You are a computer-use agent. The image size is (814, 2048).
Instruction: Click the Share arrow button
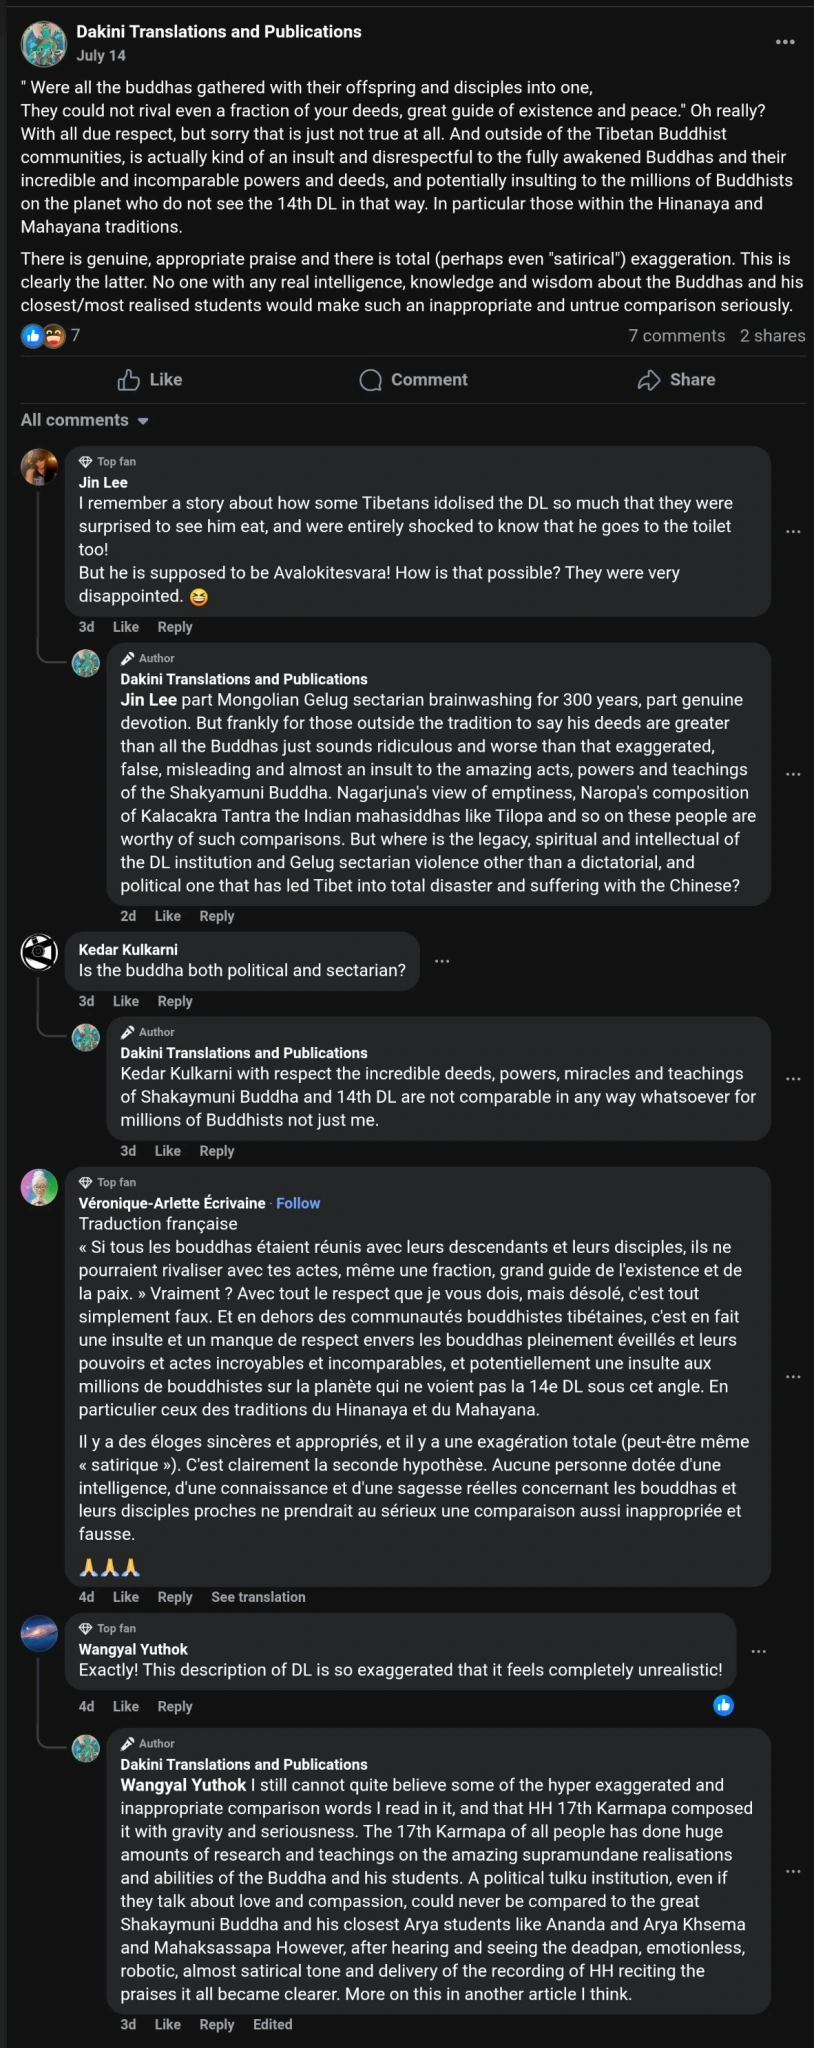(676, 380)
